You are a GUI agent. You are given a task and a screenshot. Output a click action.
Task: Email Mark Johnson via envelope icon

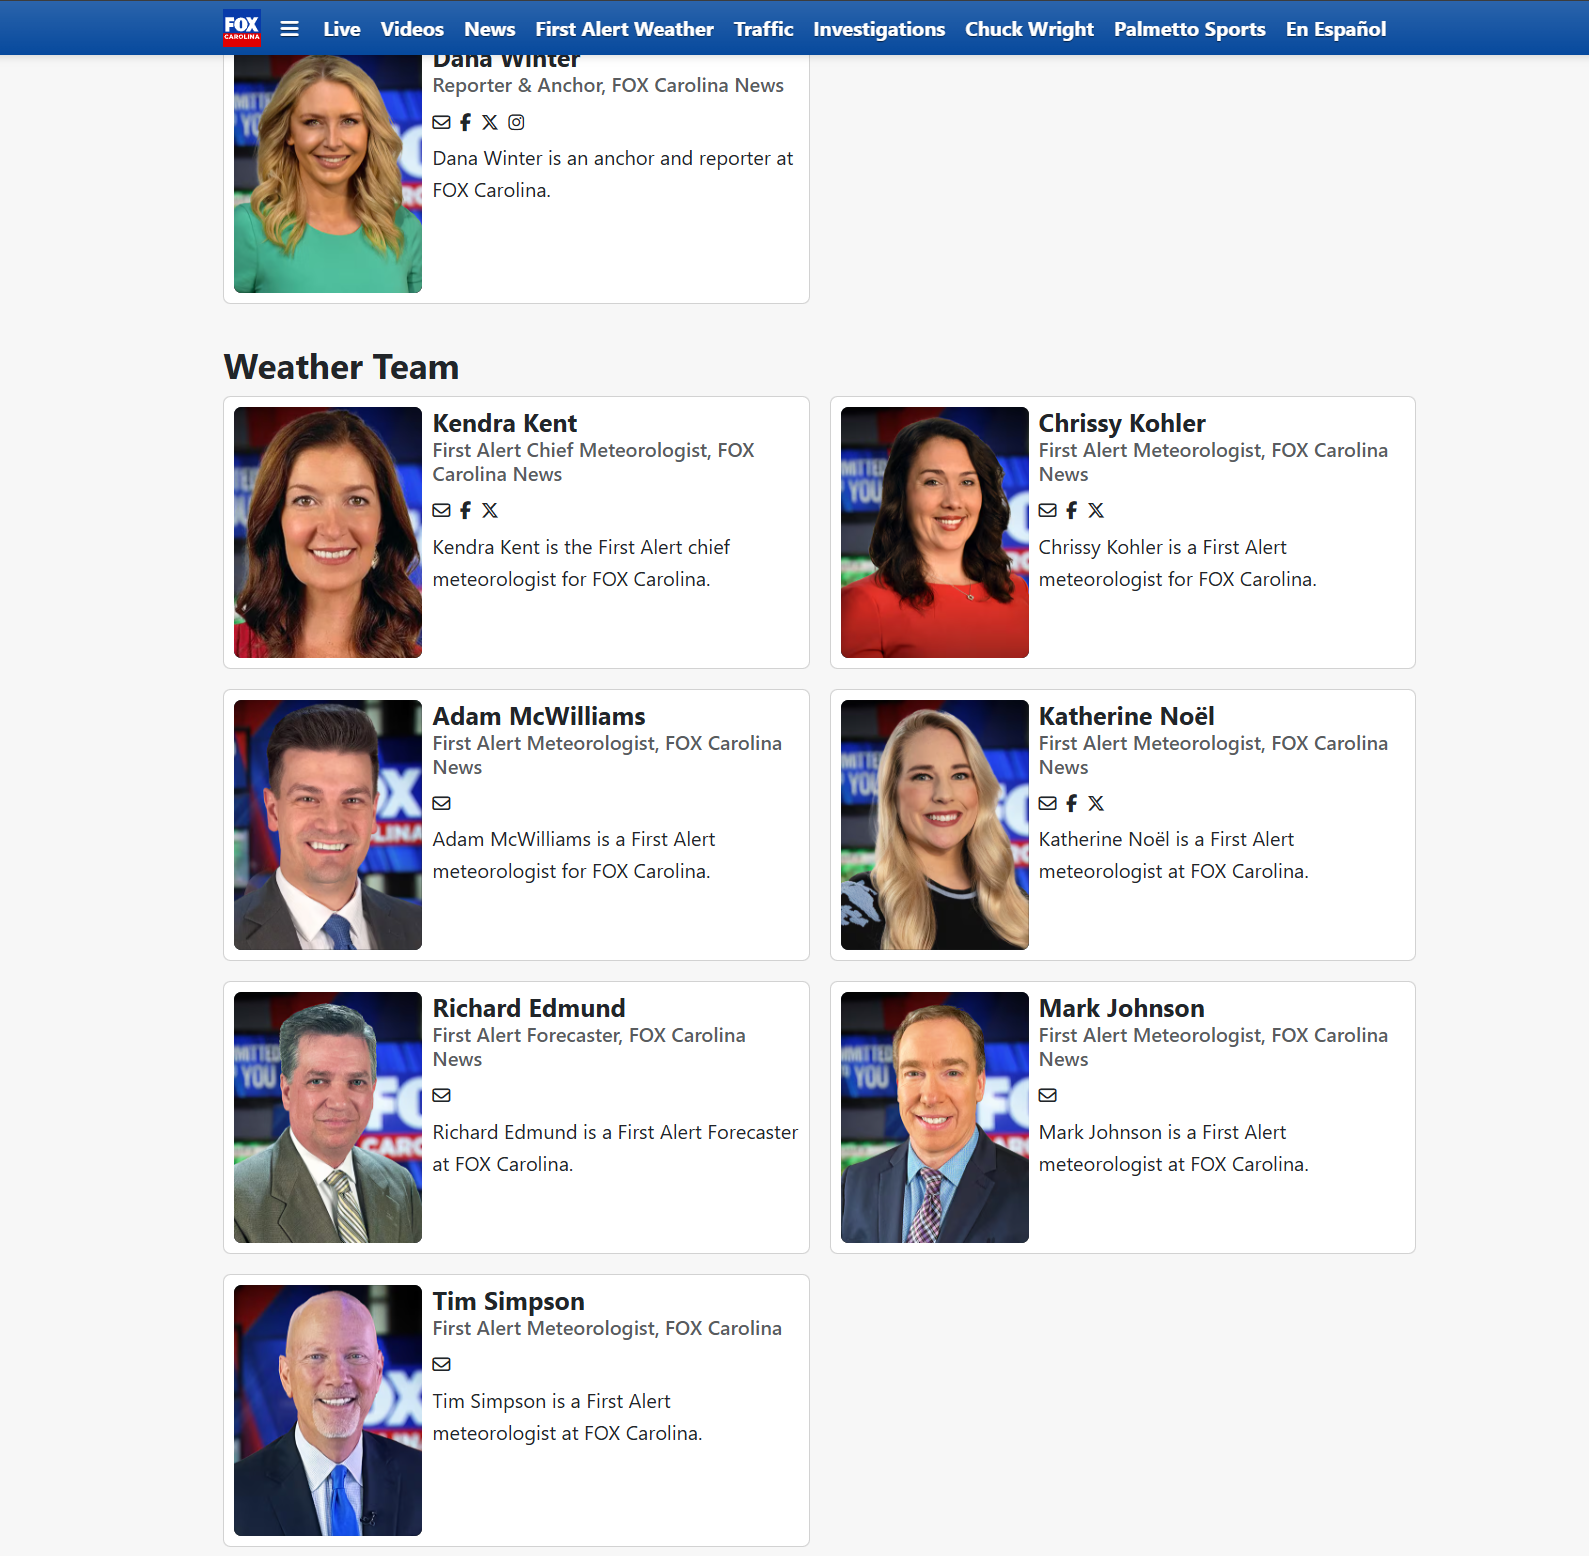tap(1047, 1095)
